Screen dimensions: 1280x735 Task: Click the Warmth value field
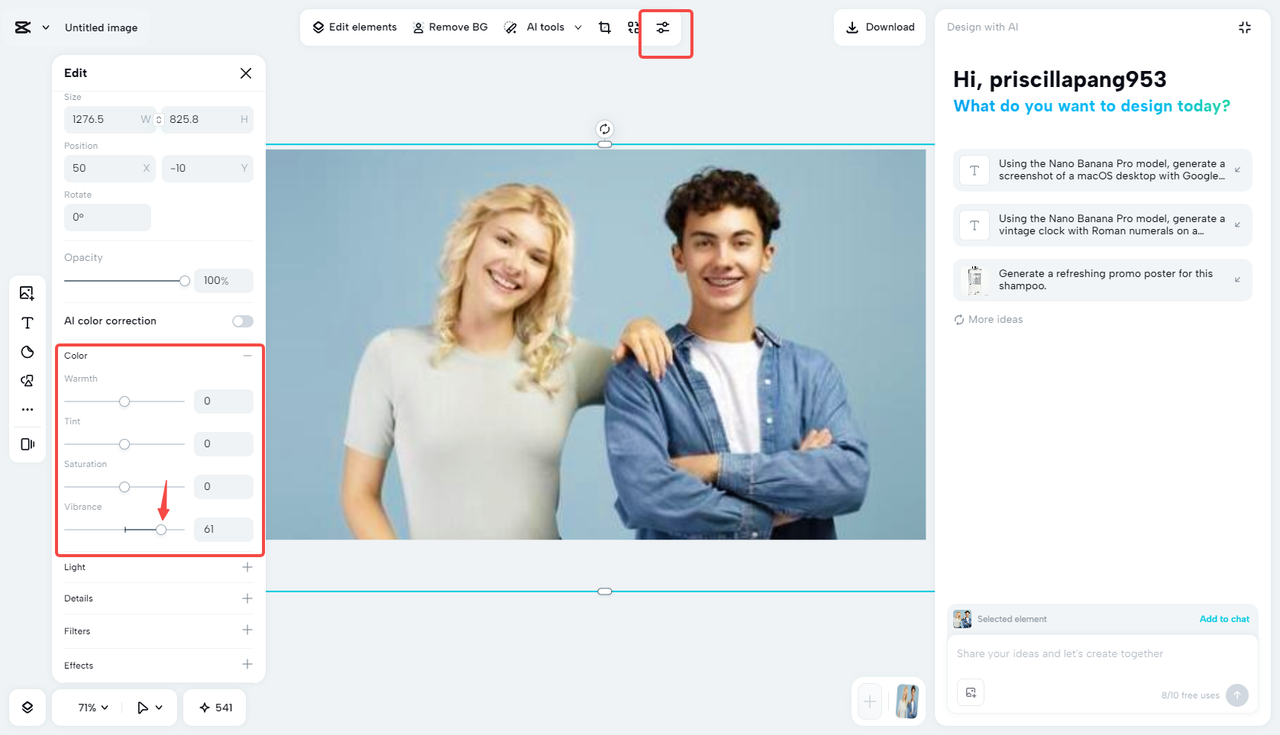223,401
